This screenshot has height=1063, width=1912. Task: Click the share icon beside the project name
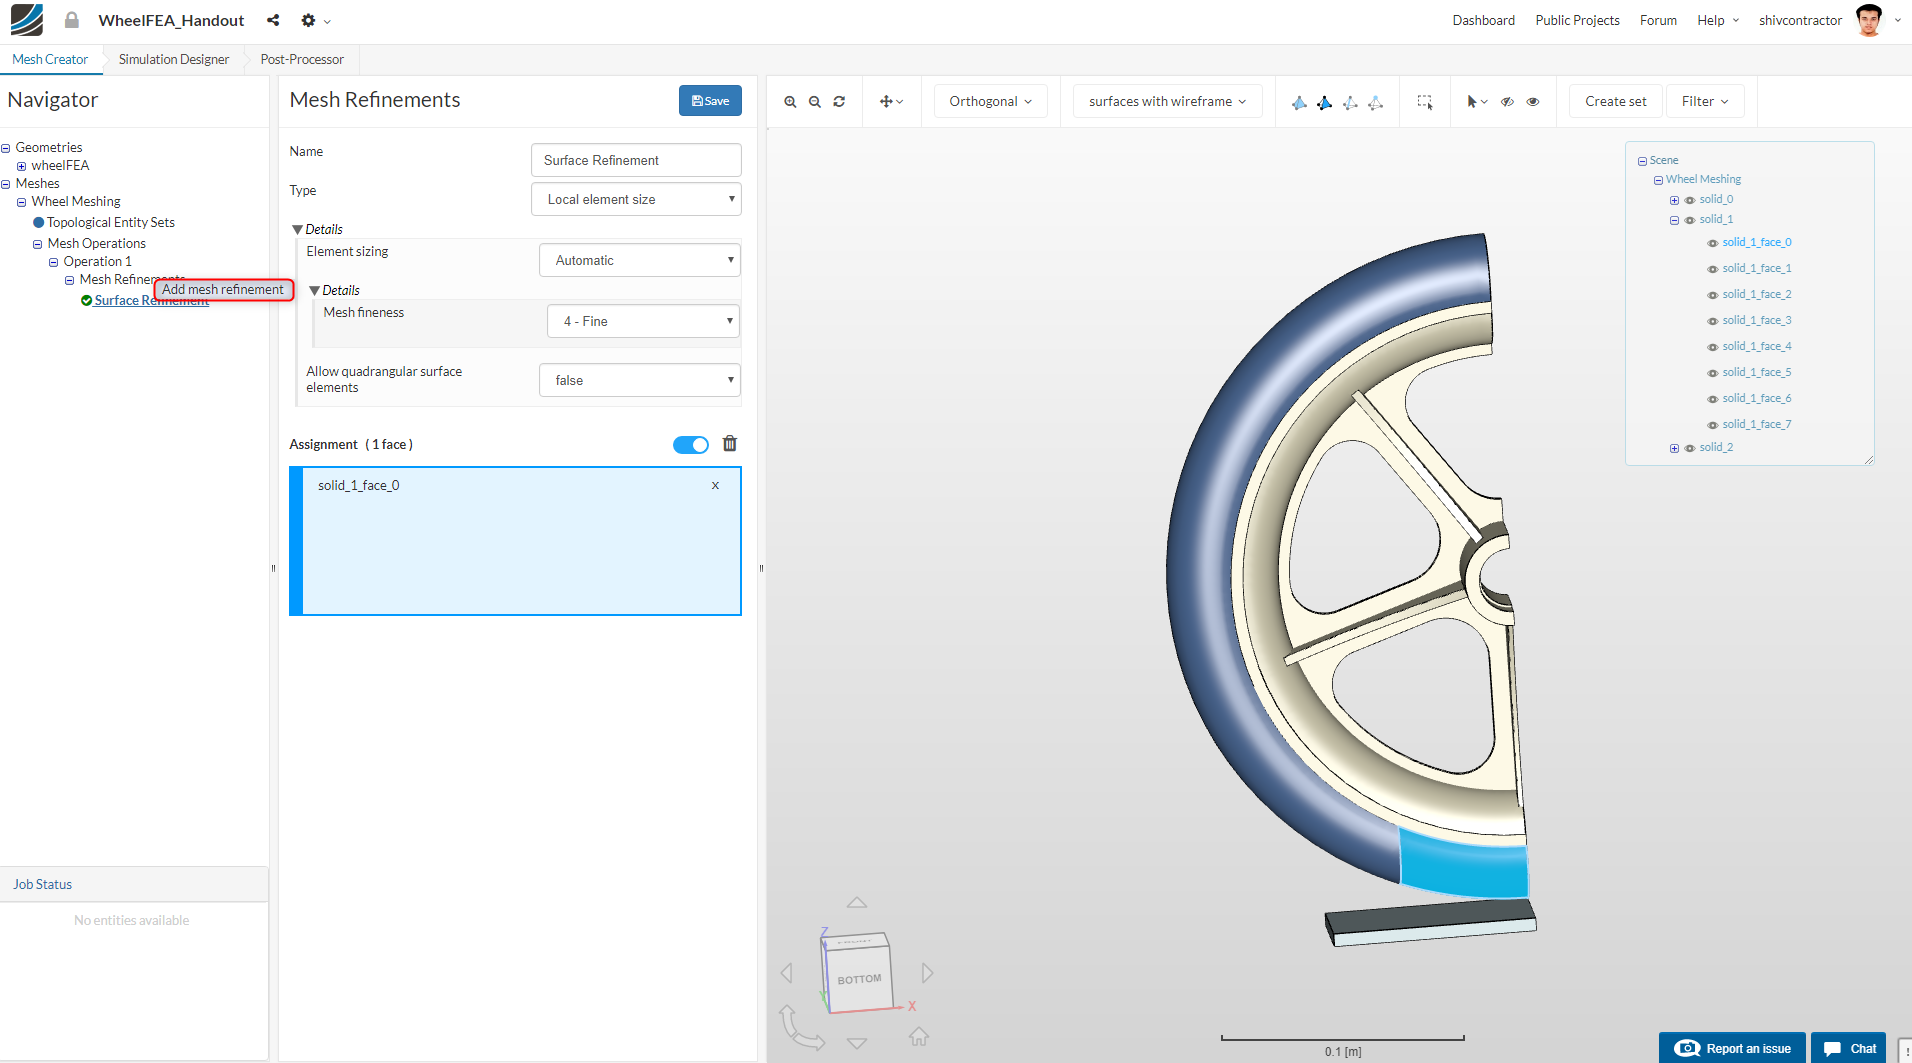point(273,20)
